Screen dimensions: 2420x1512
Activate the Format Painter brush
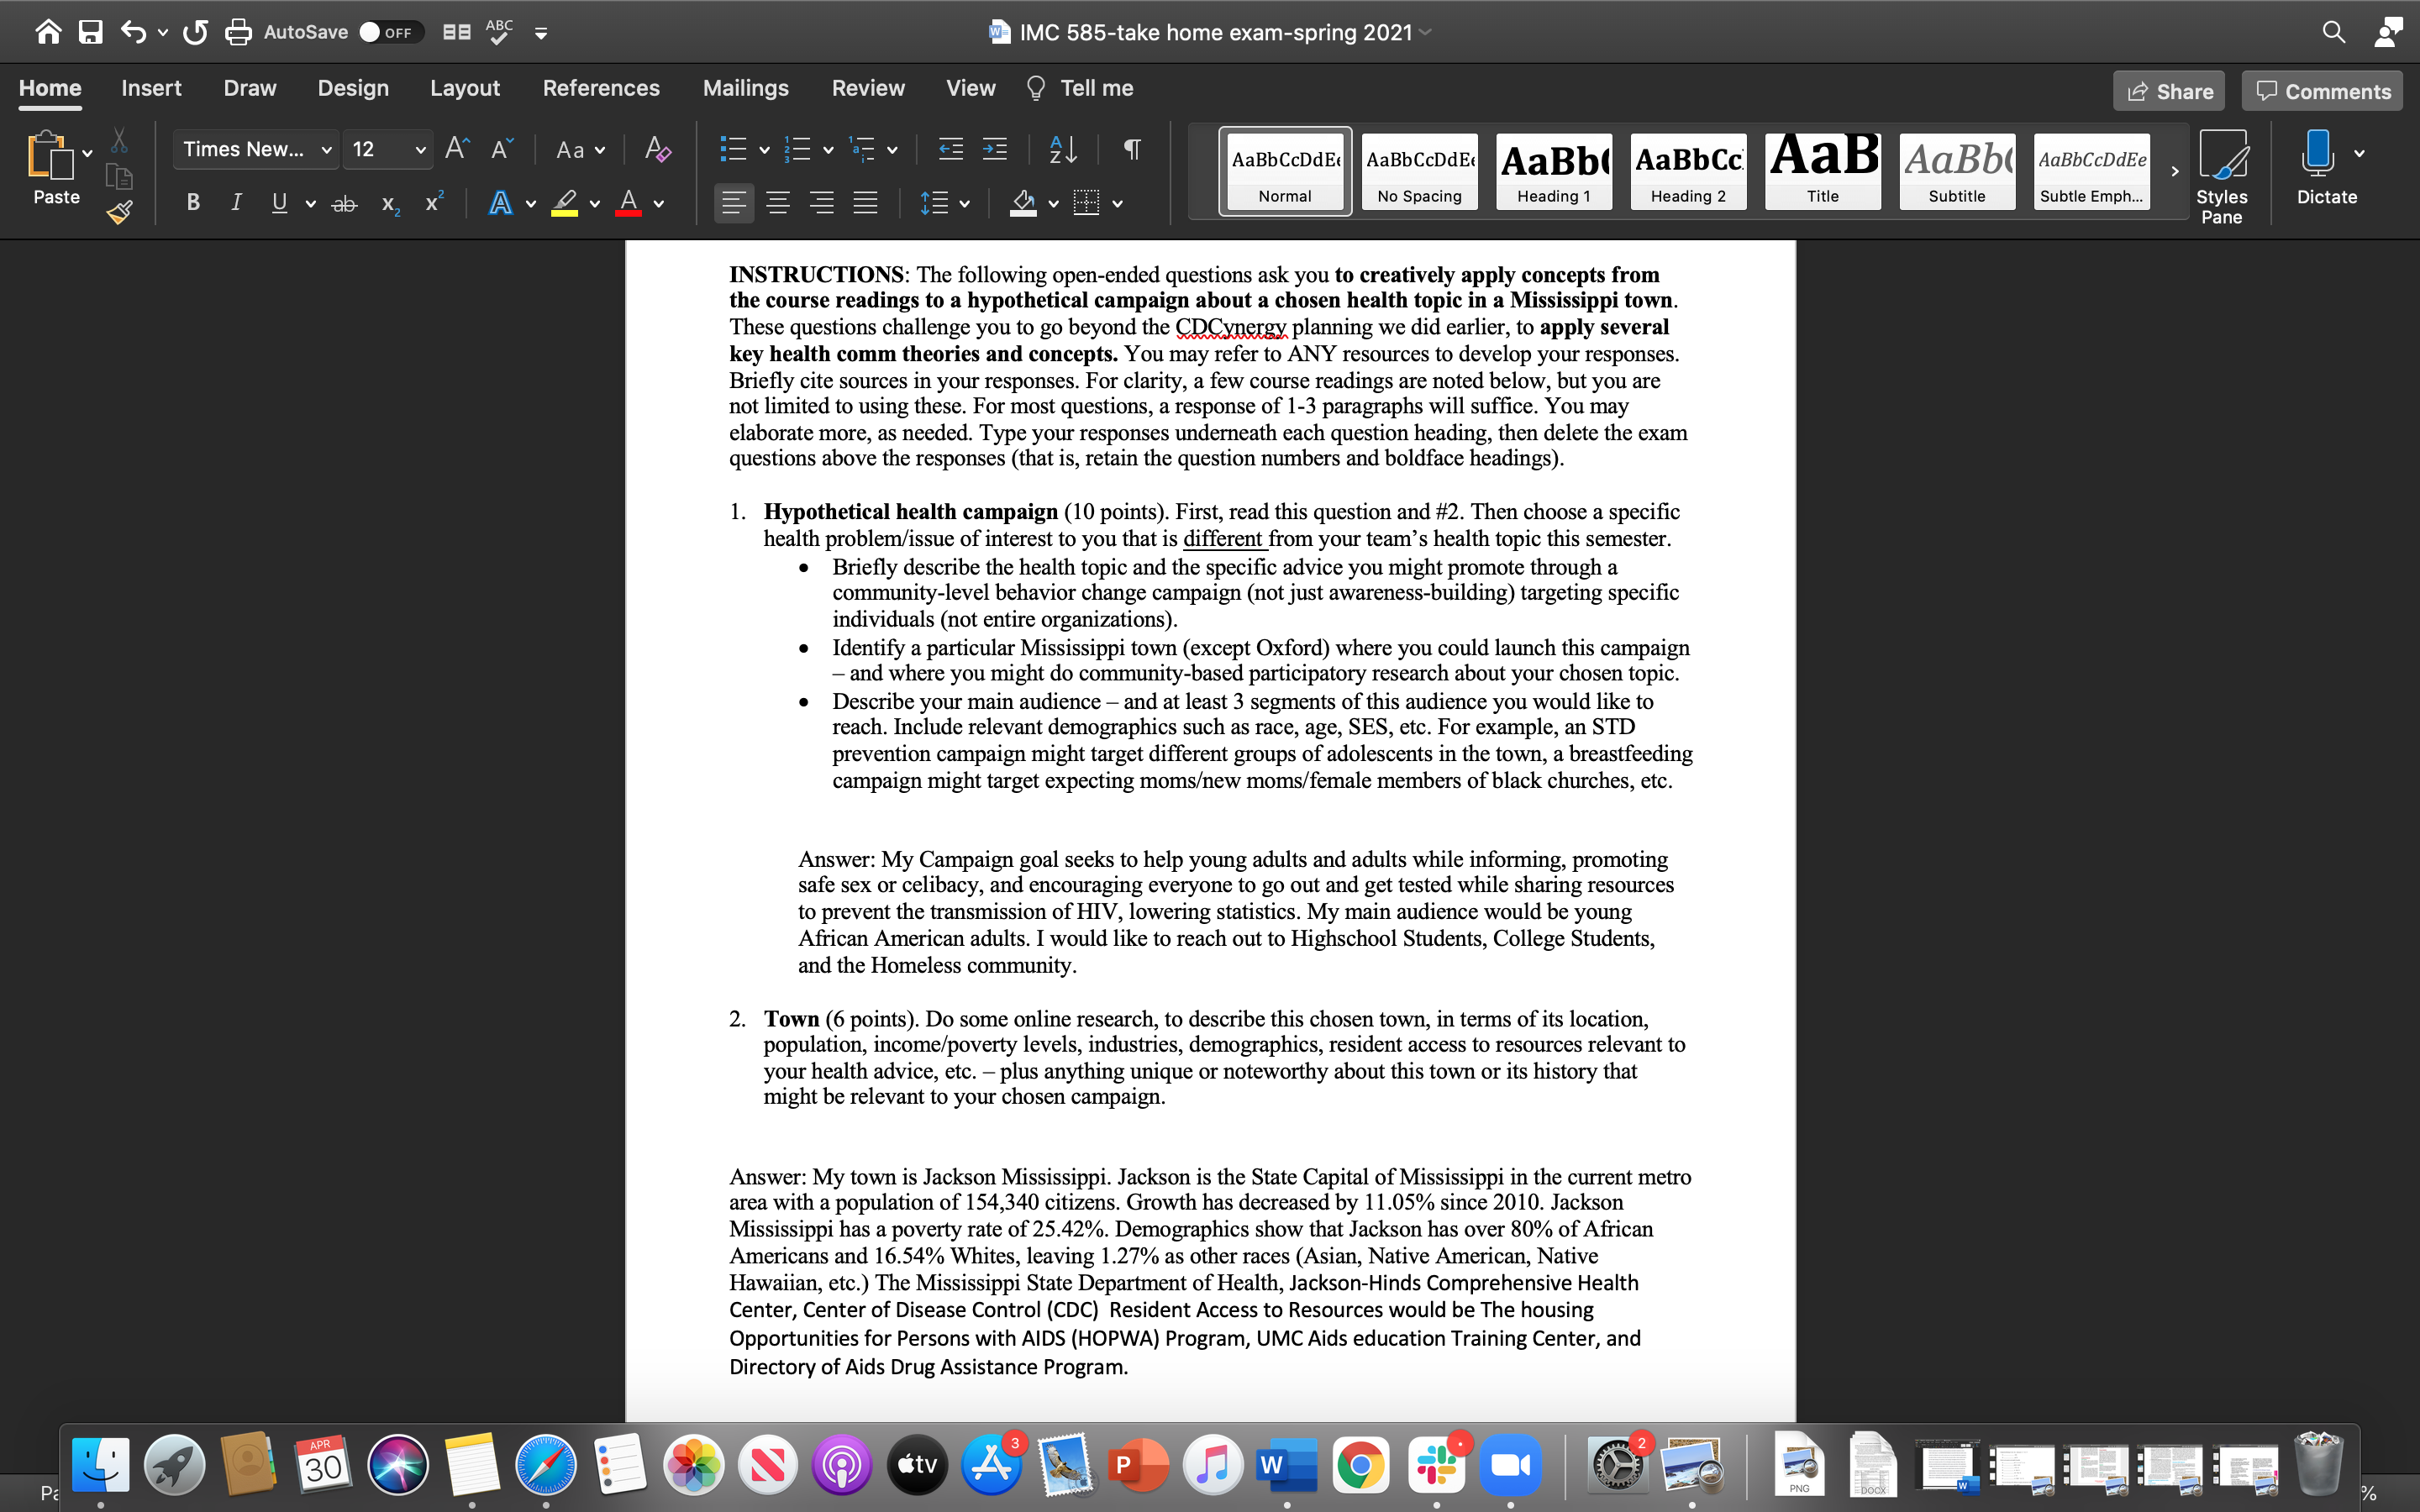119,212
